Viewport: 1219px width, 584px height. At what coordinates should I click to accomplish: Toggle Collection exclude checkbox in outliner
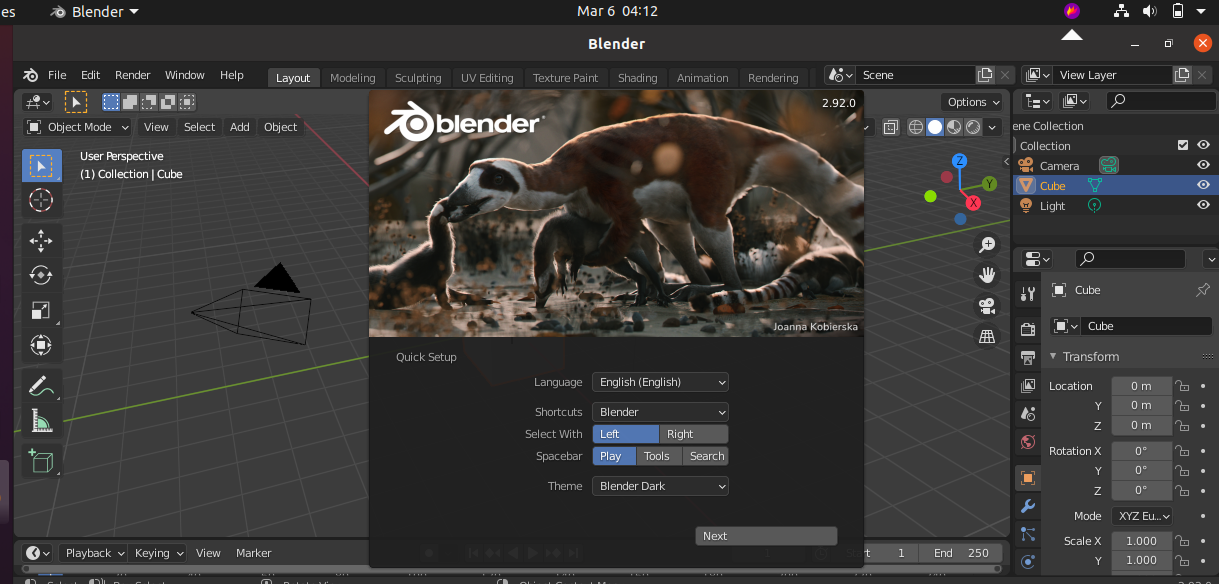pos(1183,146)
